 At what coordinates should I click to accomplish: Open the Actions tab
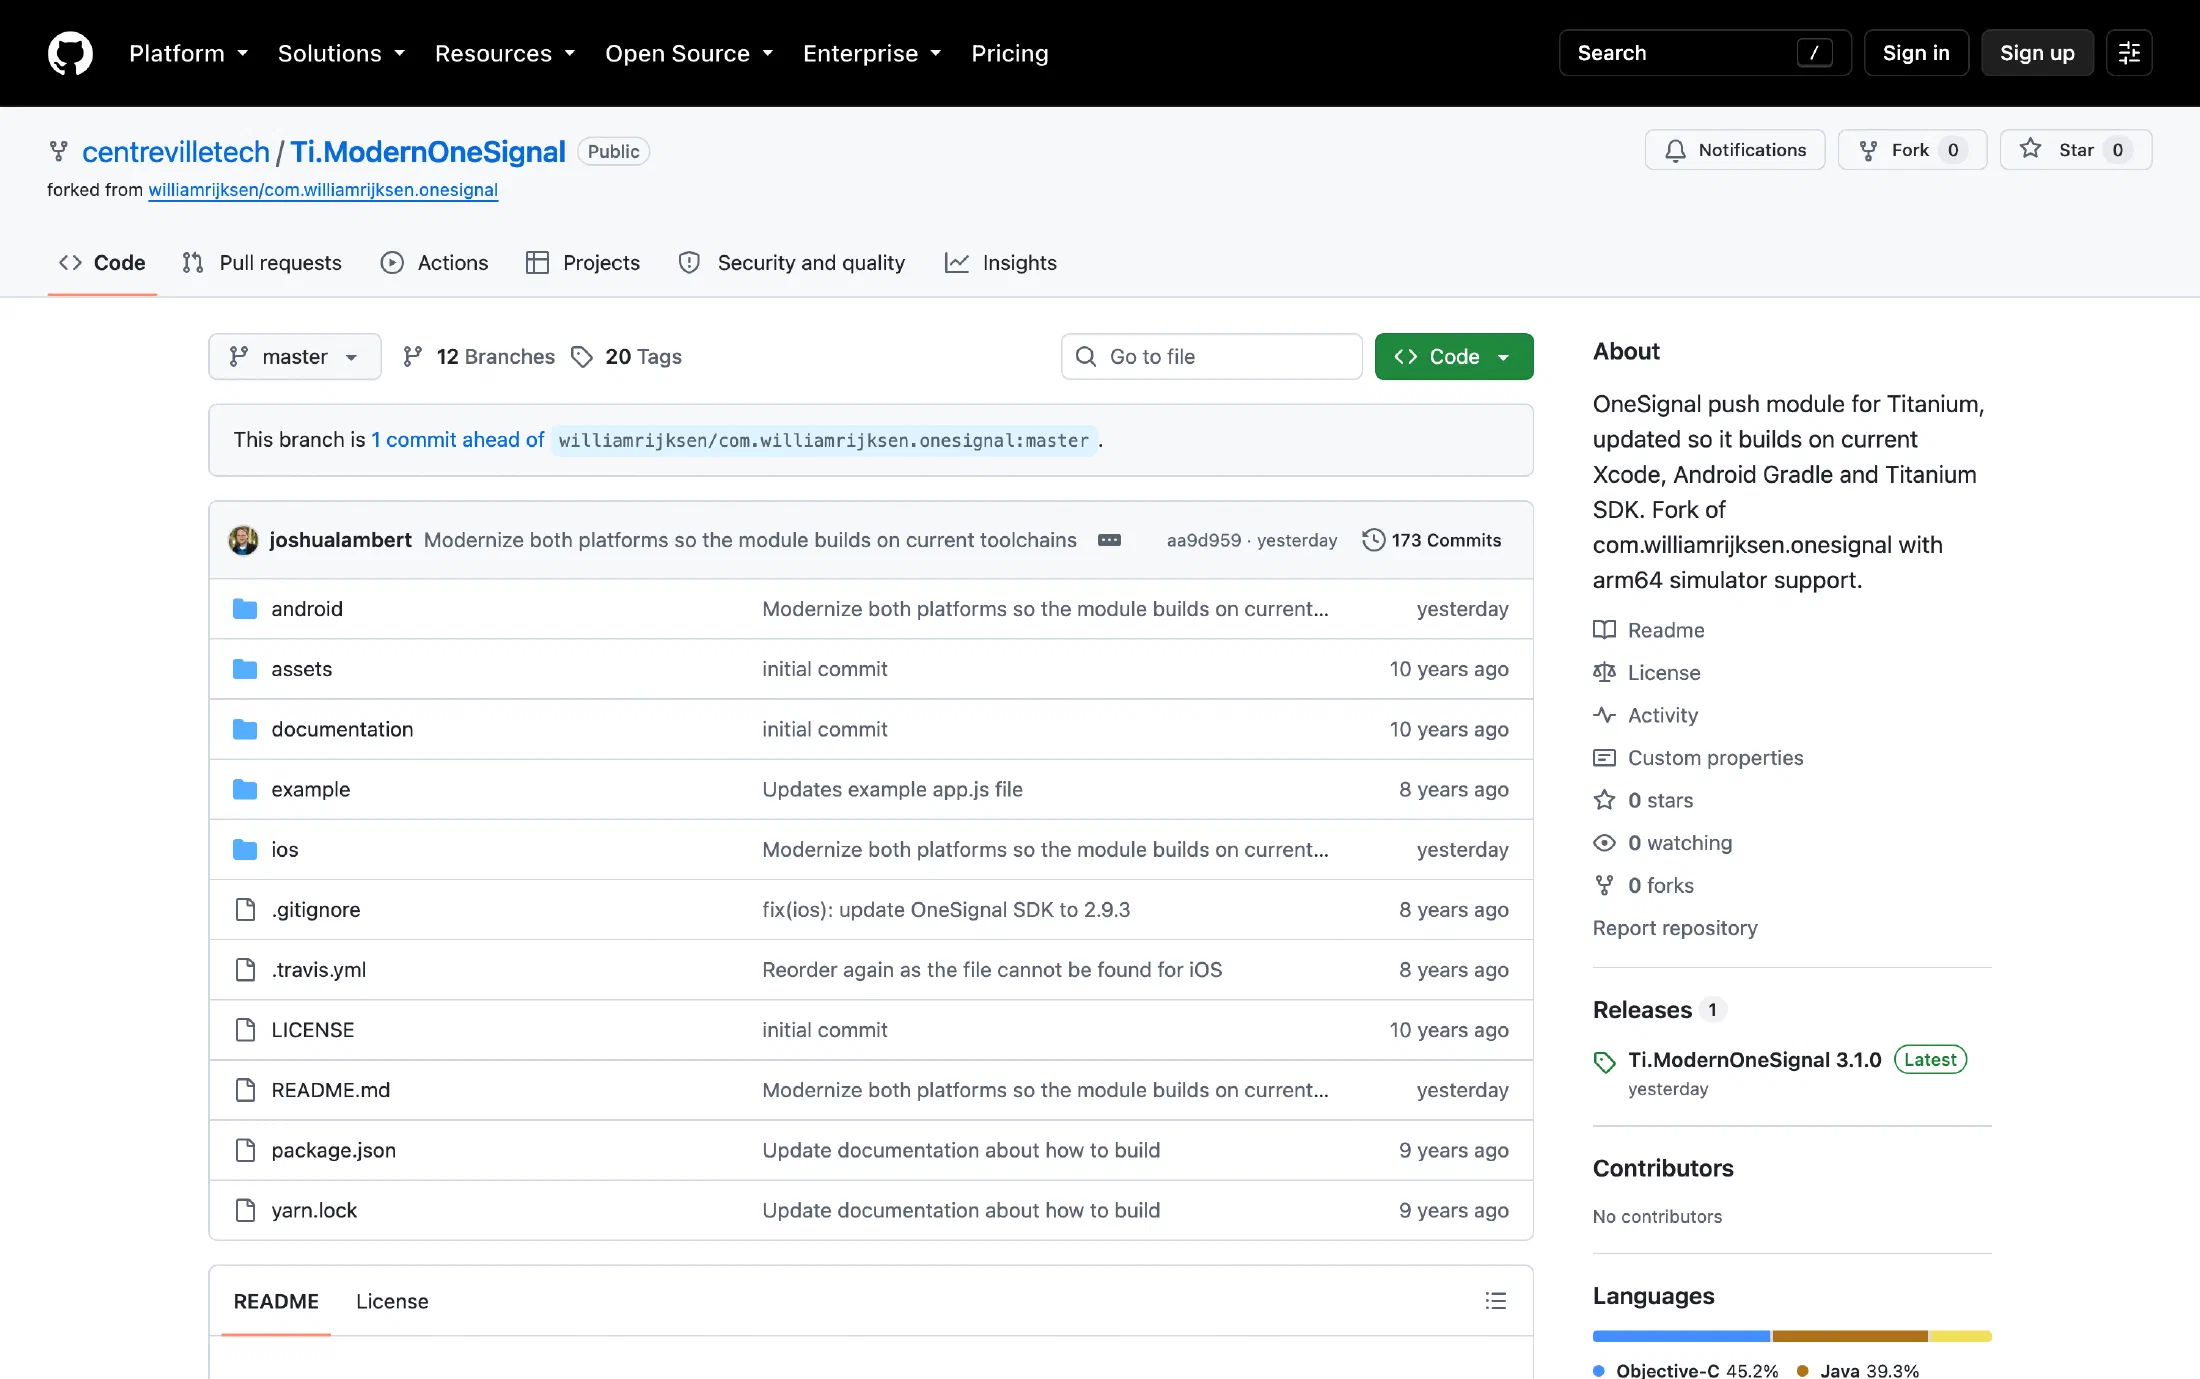[x=435, y=263]
